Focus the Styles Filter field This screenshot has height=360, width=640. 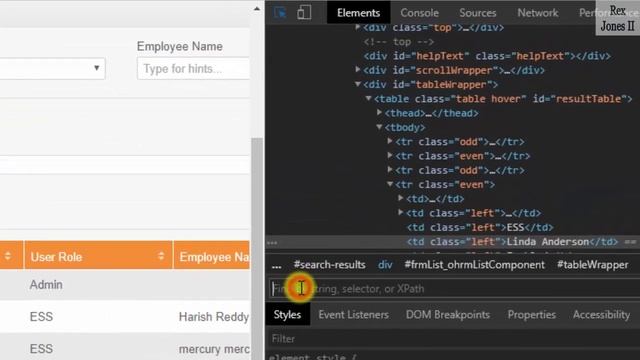(453, 339)
